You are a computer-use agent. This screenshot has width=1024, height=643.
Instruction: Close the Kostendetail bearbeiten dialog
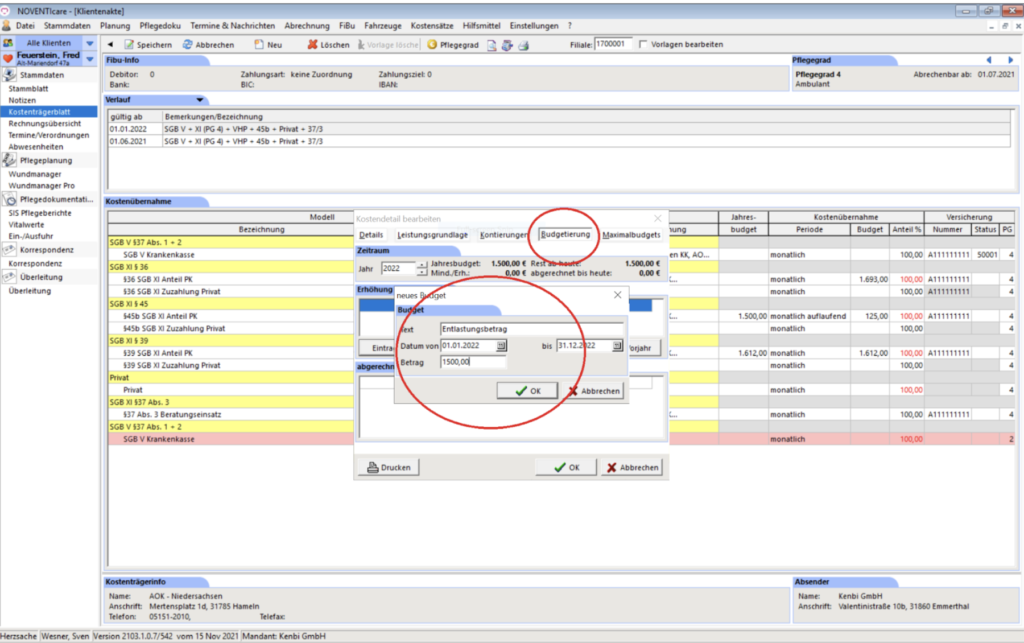(658, 218)
